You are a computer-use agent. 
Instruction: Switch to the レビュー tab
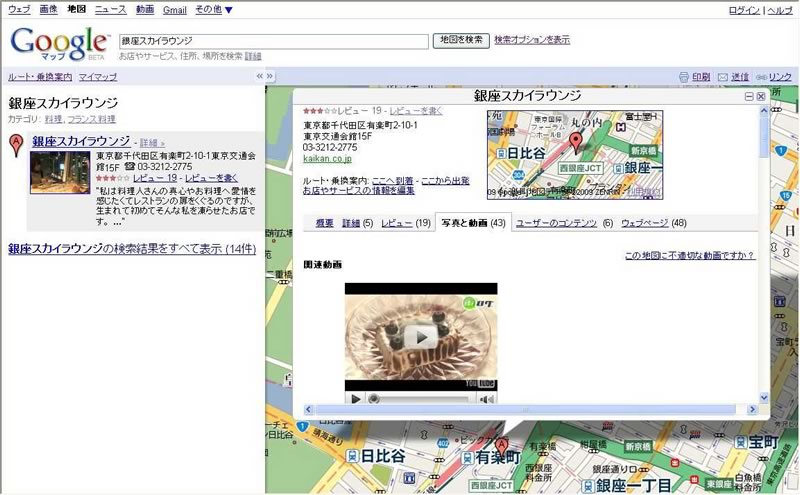click(x=406, y=223)
